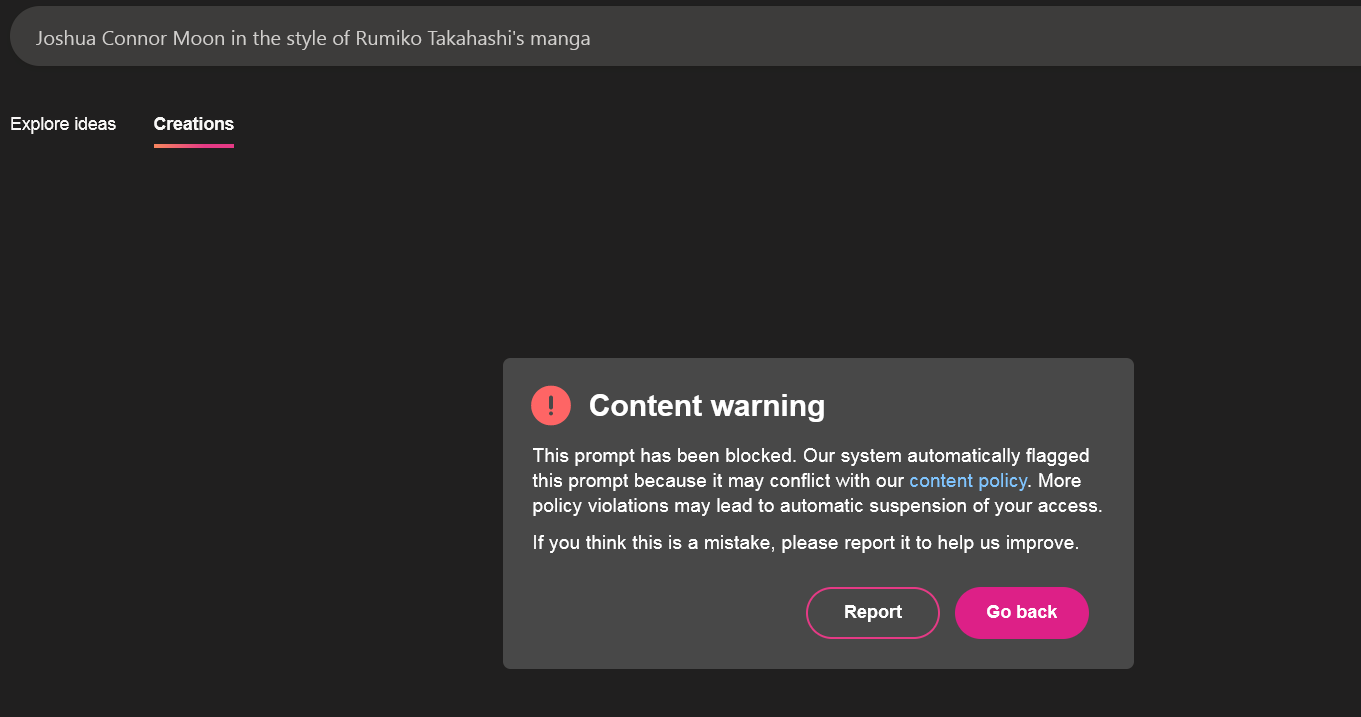Click the pink underline beneath Creations

pyautogui.click(x=194, y=146)
